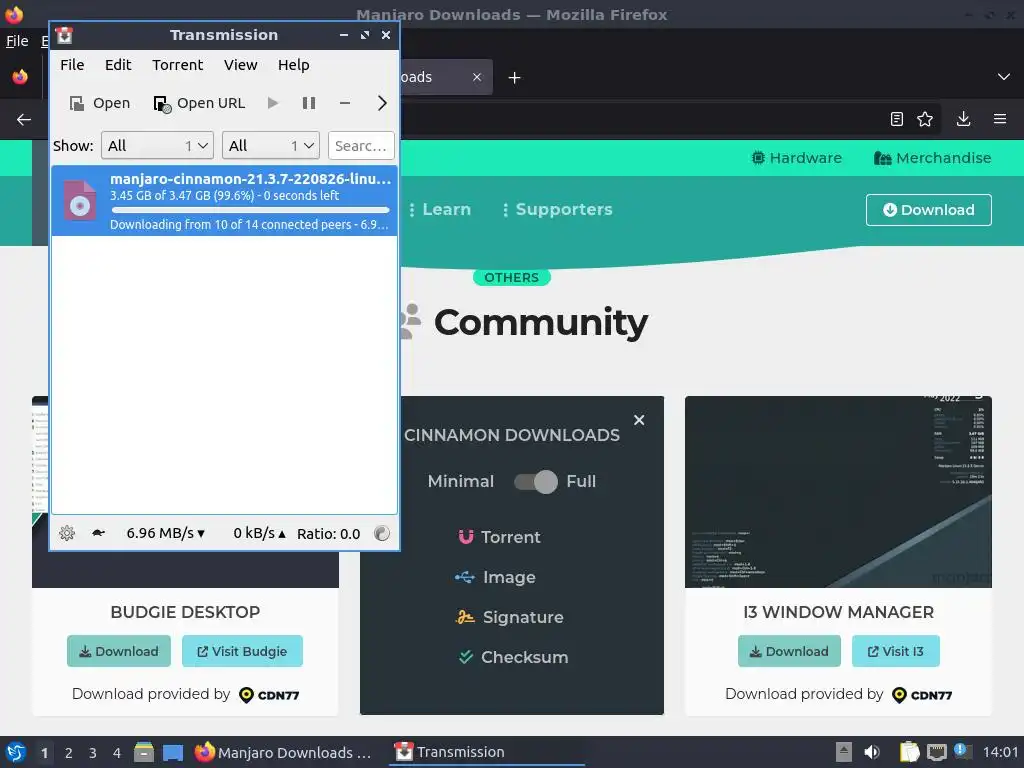1024x768 pixels.
Task: Open Transmission File menu
Action: (72, 65)
